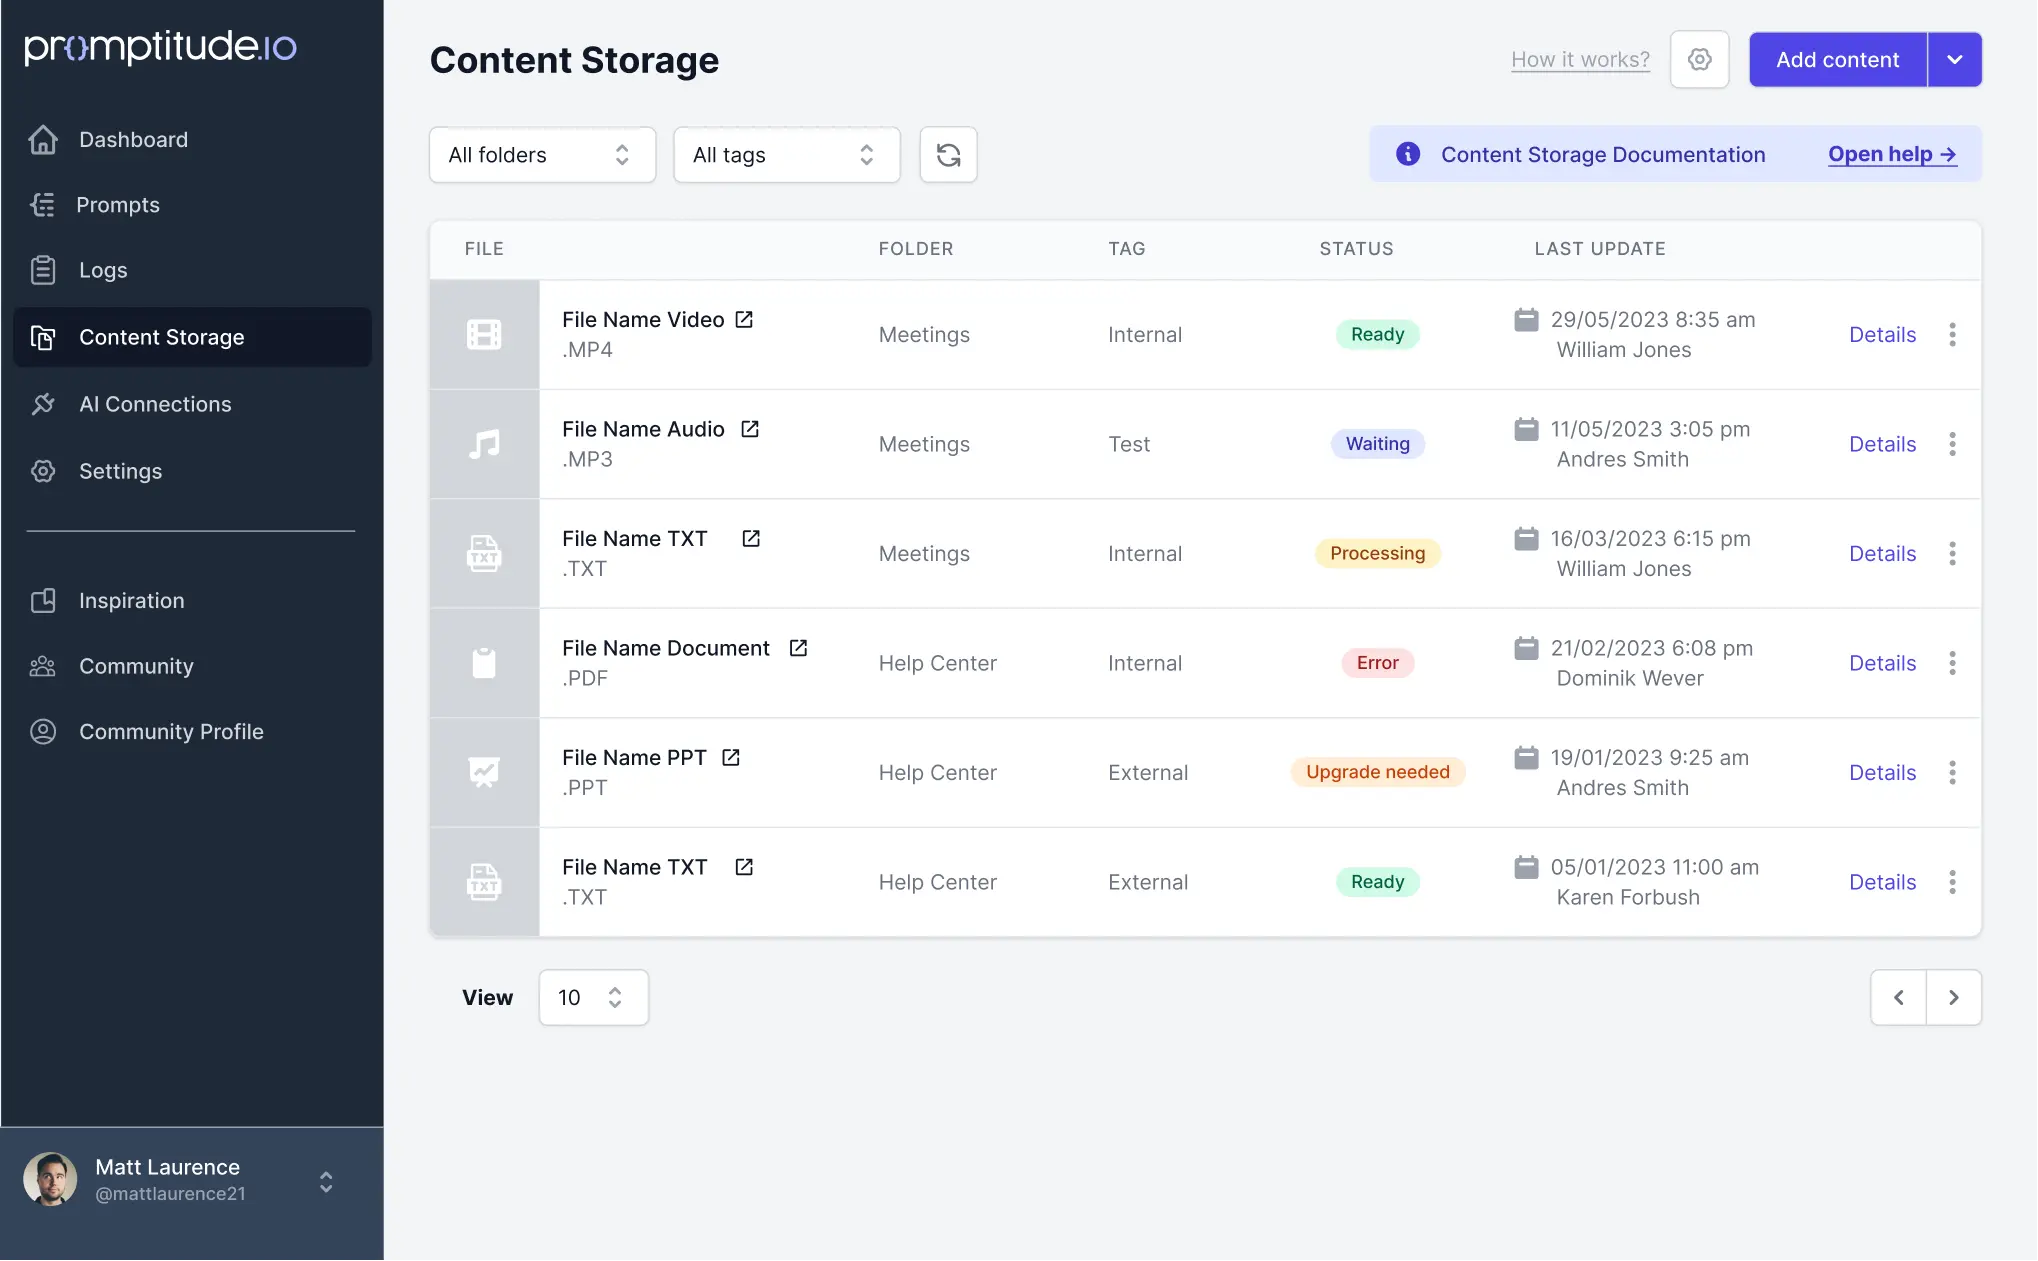Expand the All tags dropdown
Screen dimensions: 2038x1261
[786, 155]
